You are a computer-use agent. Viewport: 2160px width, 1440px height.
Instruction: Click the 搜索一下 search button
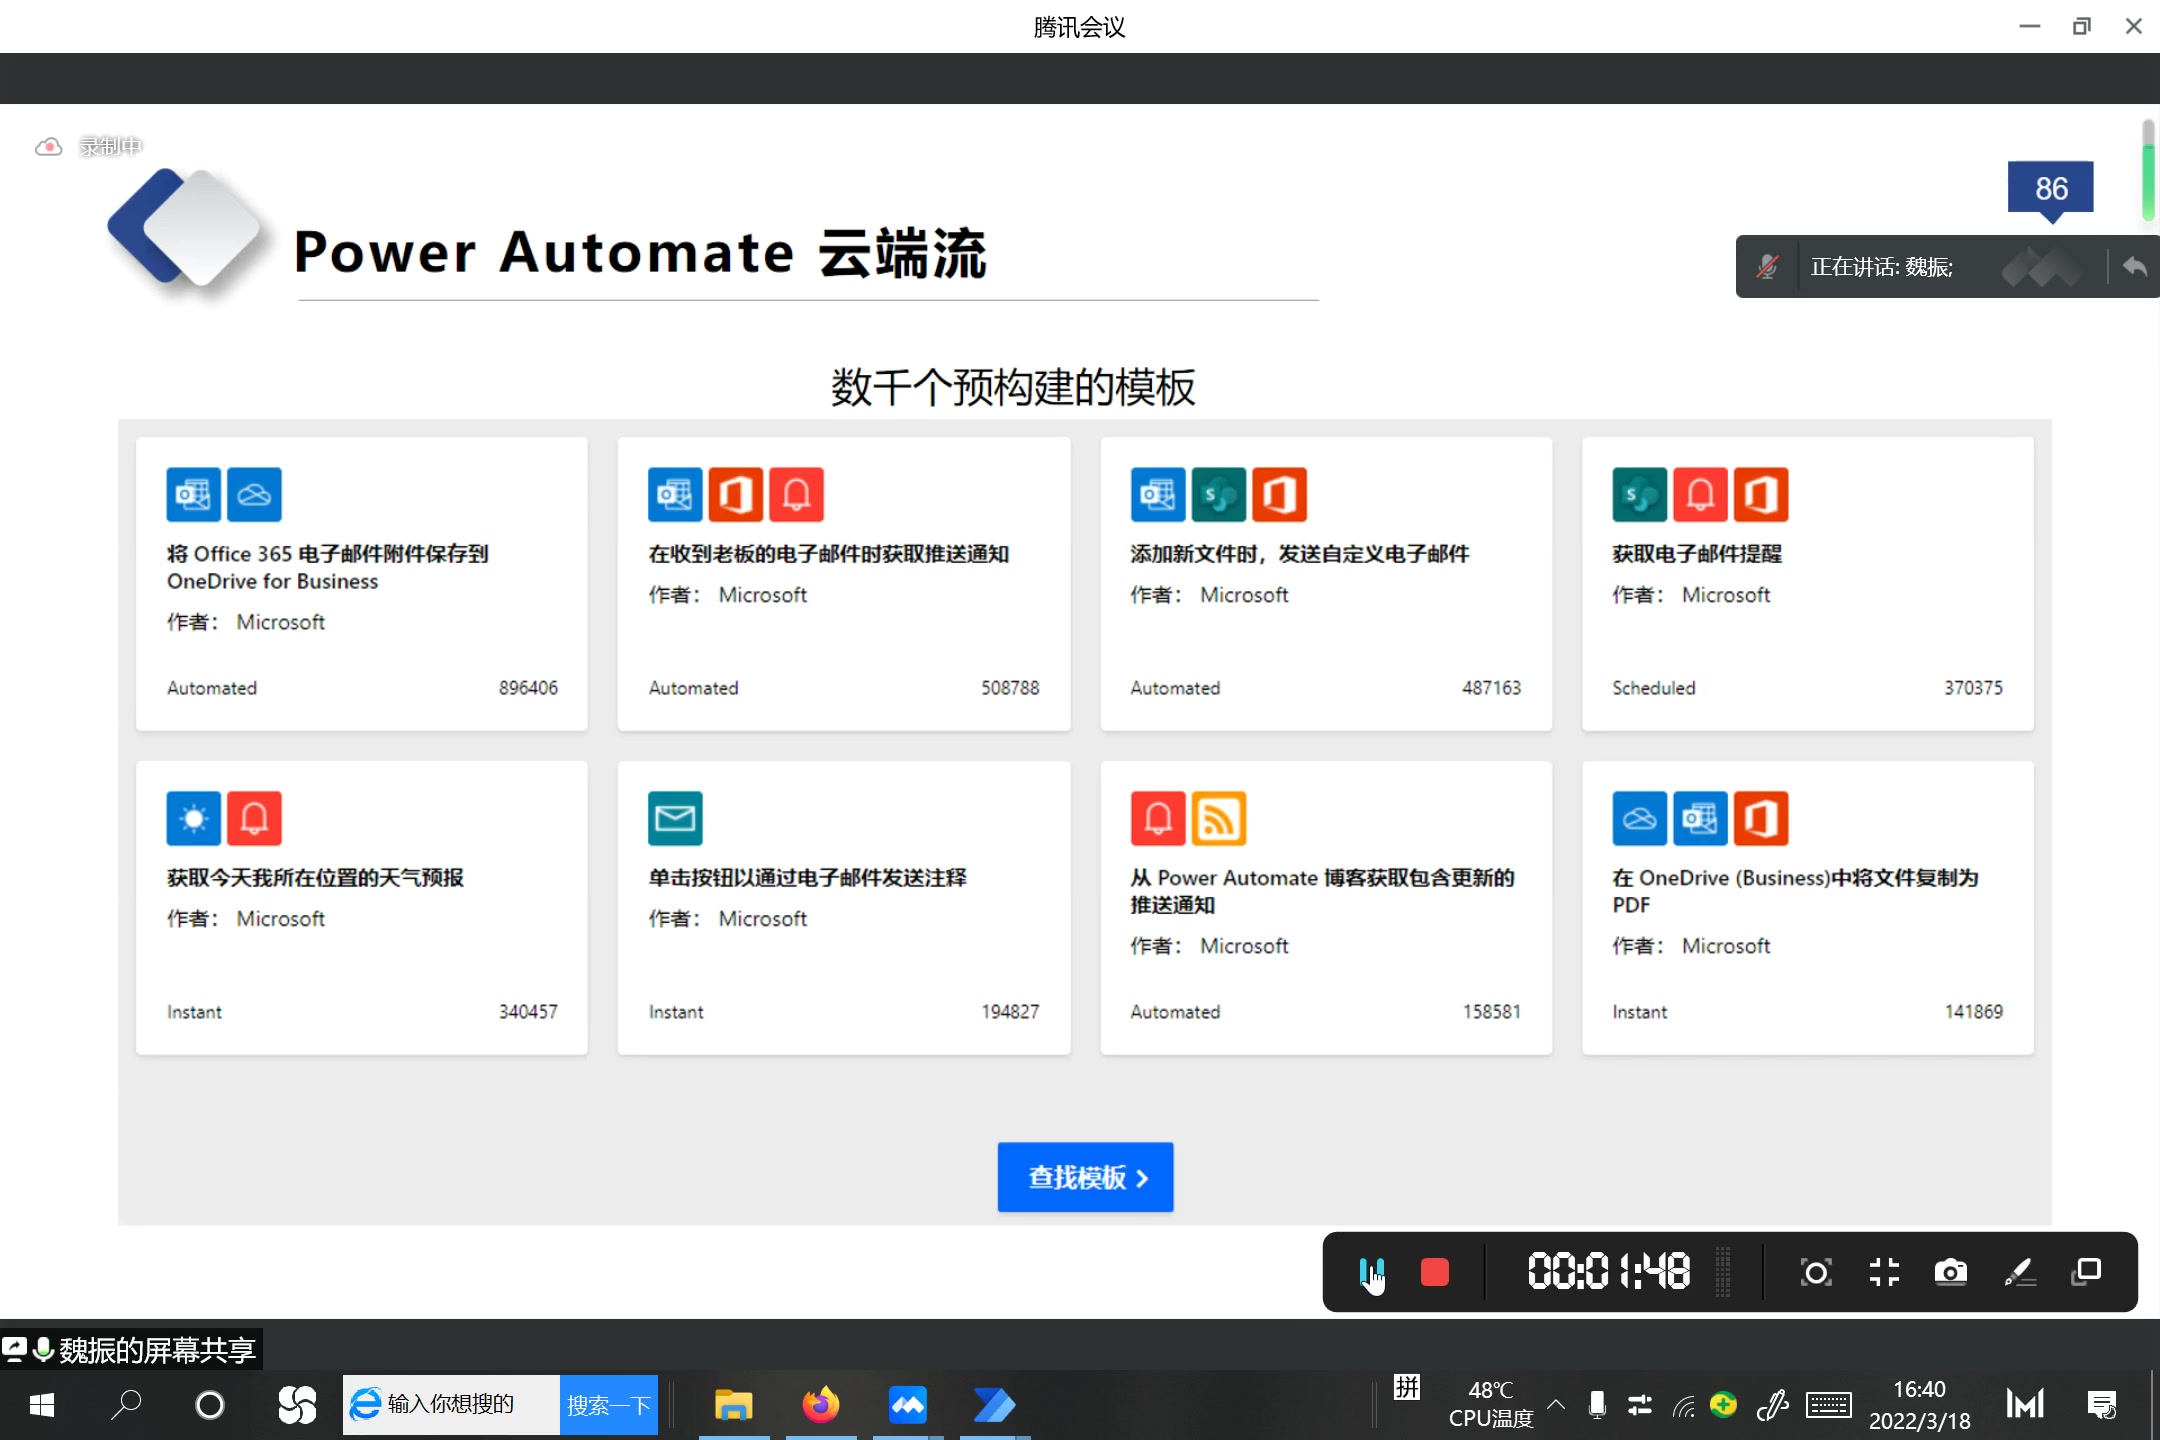tap(608, 1405)
